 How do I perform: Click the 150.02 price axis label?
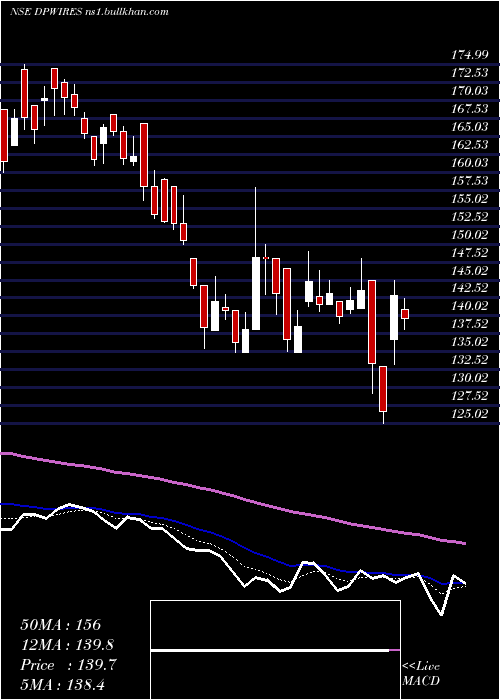click(x=470, y=234)
